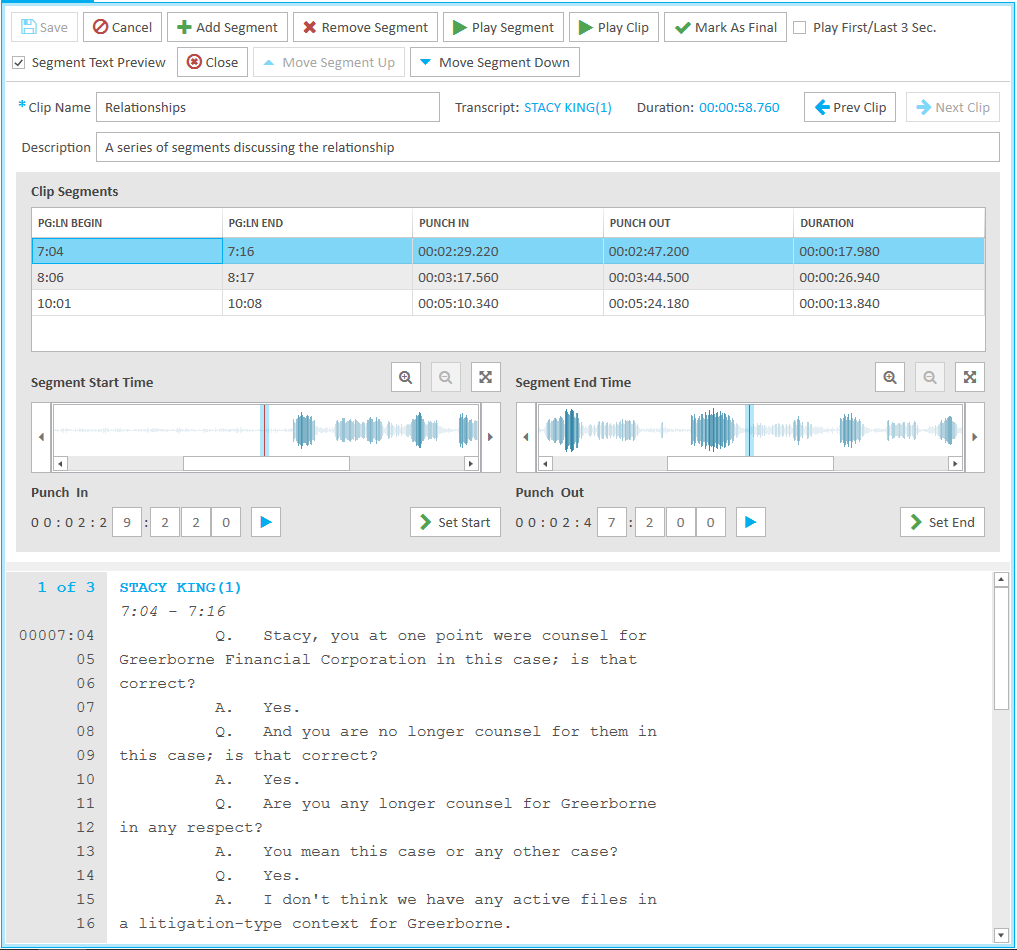Step end waveform left with outer arrow
The height and width of the screenshot is (950, 1017).
[526, 437]
